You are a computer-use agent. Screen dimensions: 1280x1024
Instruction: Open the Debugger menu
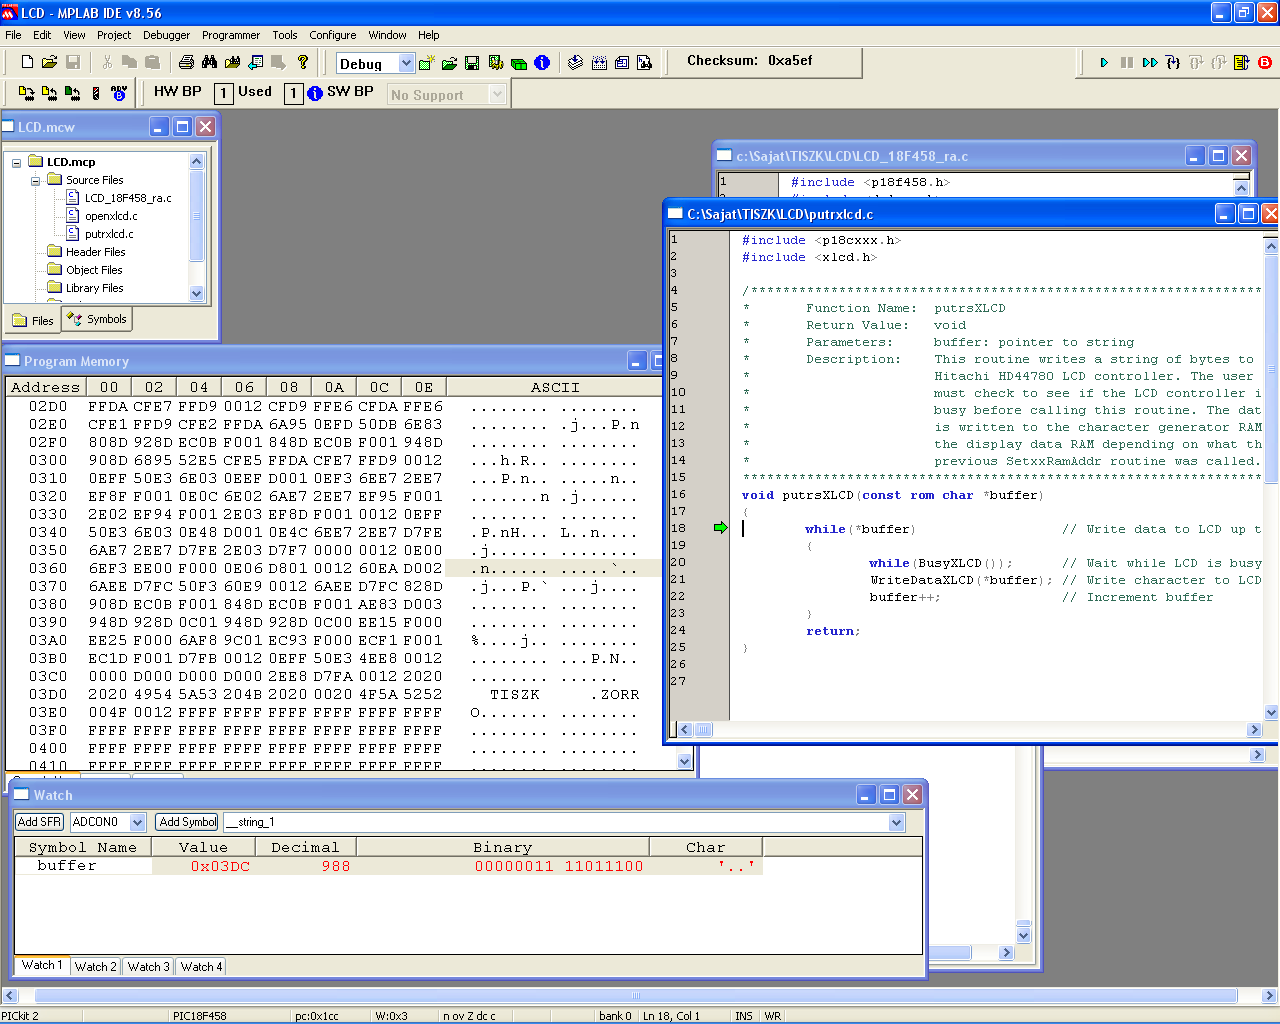coord(166,35)
